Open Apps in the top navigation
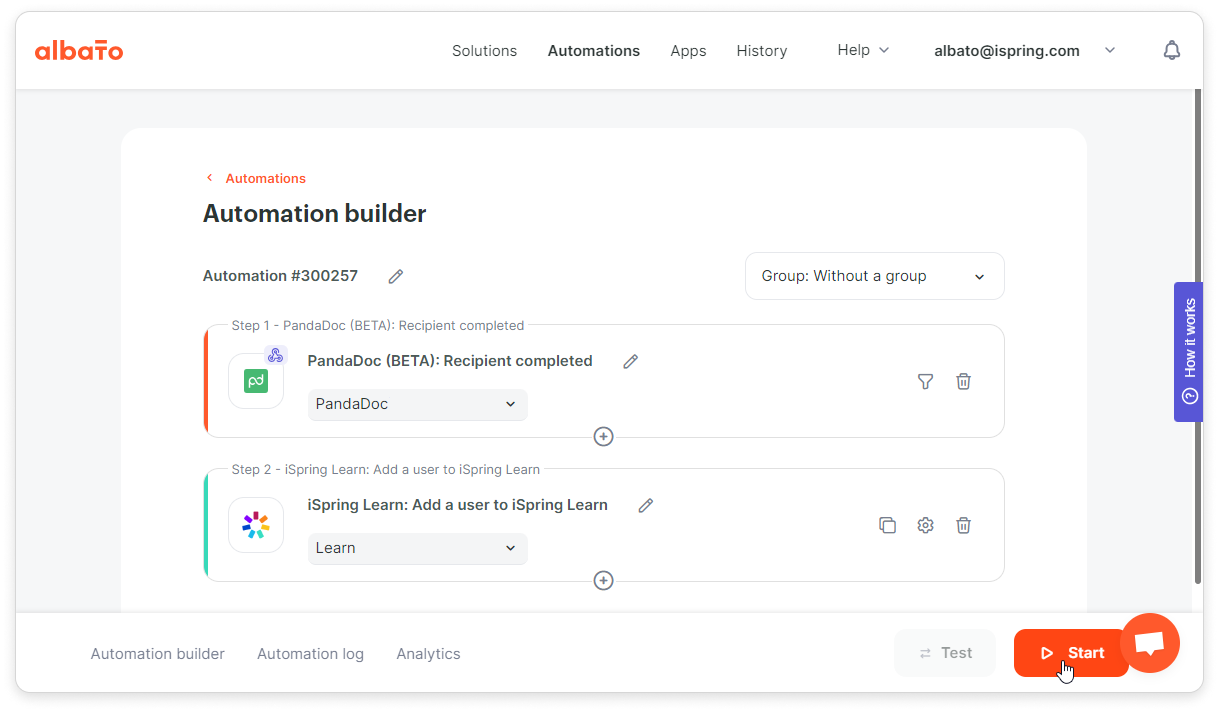Viewport: 1219px width, 712px height. point(688,51)
